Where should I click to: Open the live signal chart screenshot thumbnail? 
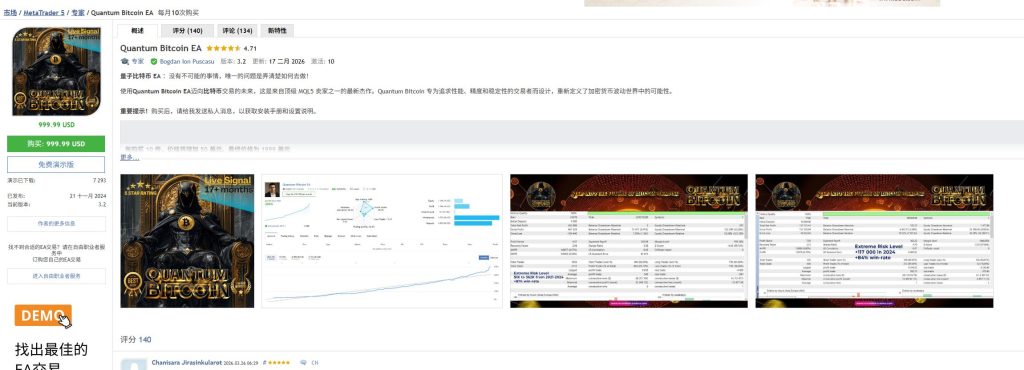click(x=382, y=241)
